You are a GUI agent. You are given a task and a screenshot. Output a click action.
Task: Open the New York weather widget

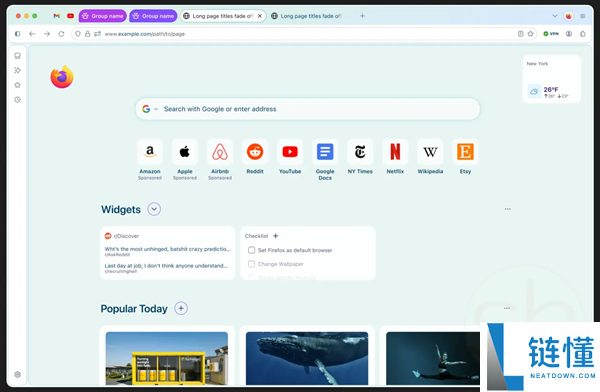coord(552,79)
